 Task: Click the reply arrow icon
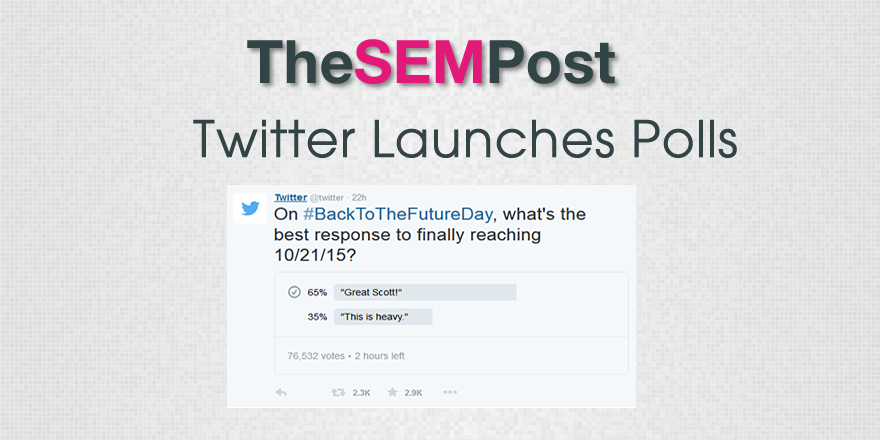click(x=281, y=393)
